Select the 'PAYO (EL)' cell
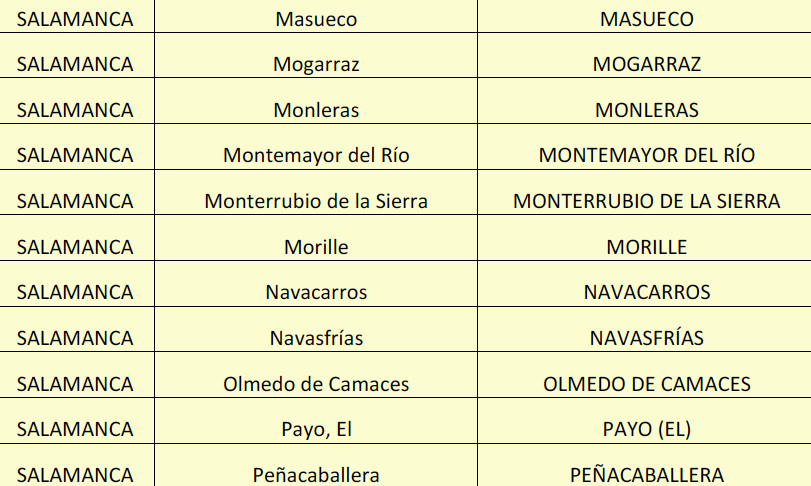The image size is (811, 486). click(x=646, y=430)
